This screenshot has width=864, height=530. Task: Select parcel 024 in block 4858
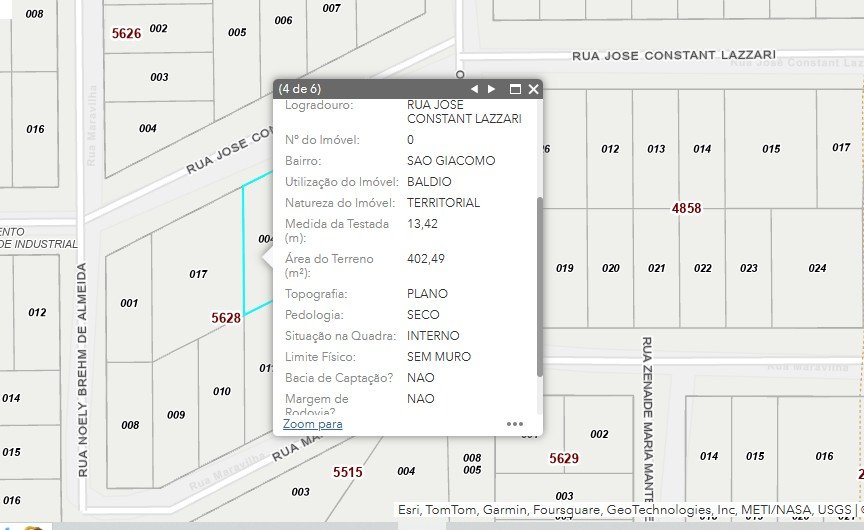pyautogui.click(x=817, y=268)
